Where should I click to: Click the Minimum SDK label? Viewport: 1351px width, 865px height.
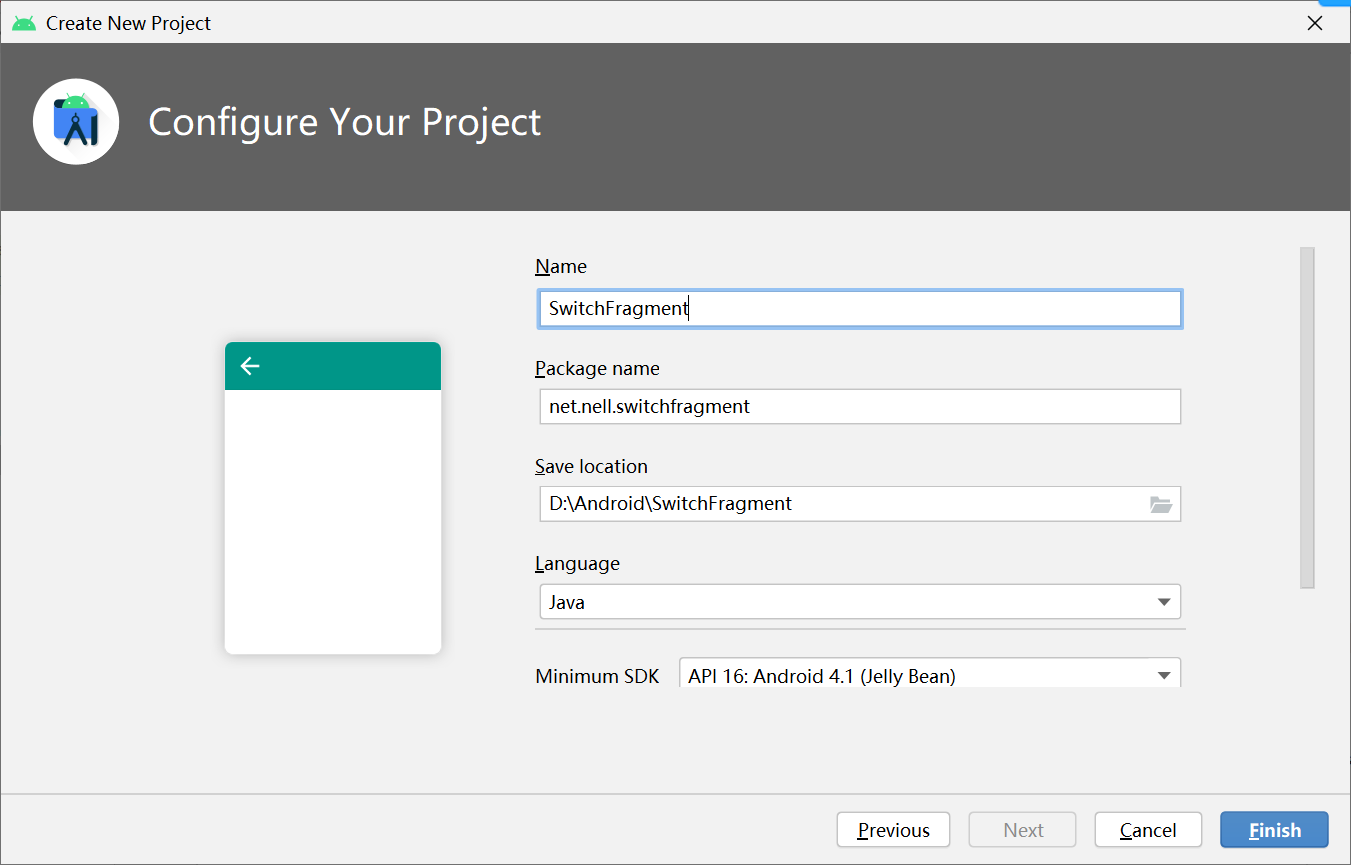click(597, 676)
